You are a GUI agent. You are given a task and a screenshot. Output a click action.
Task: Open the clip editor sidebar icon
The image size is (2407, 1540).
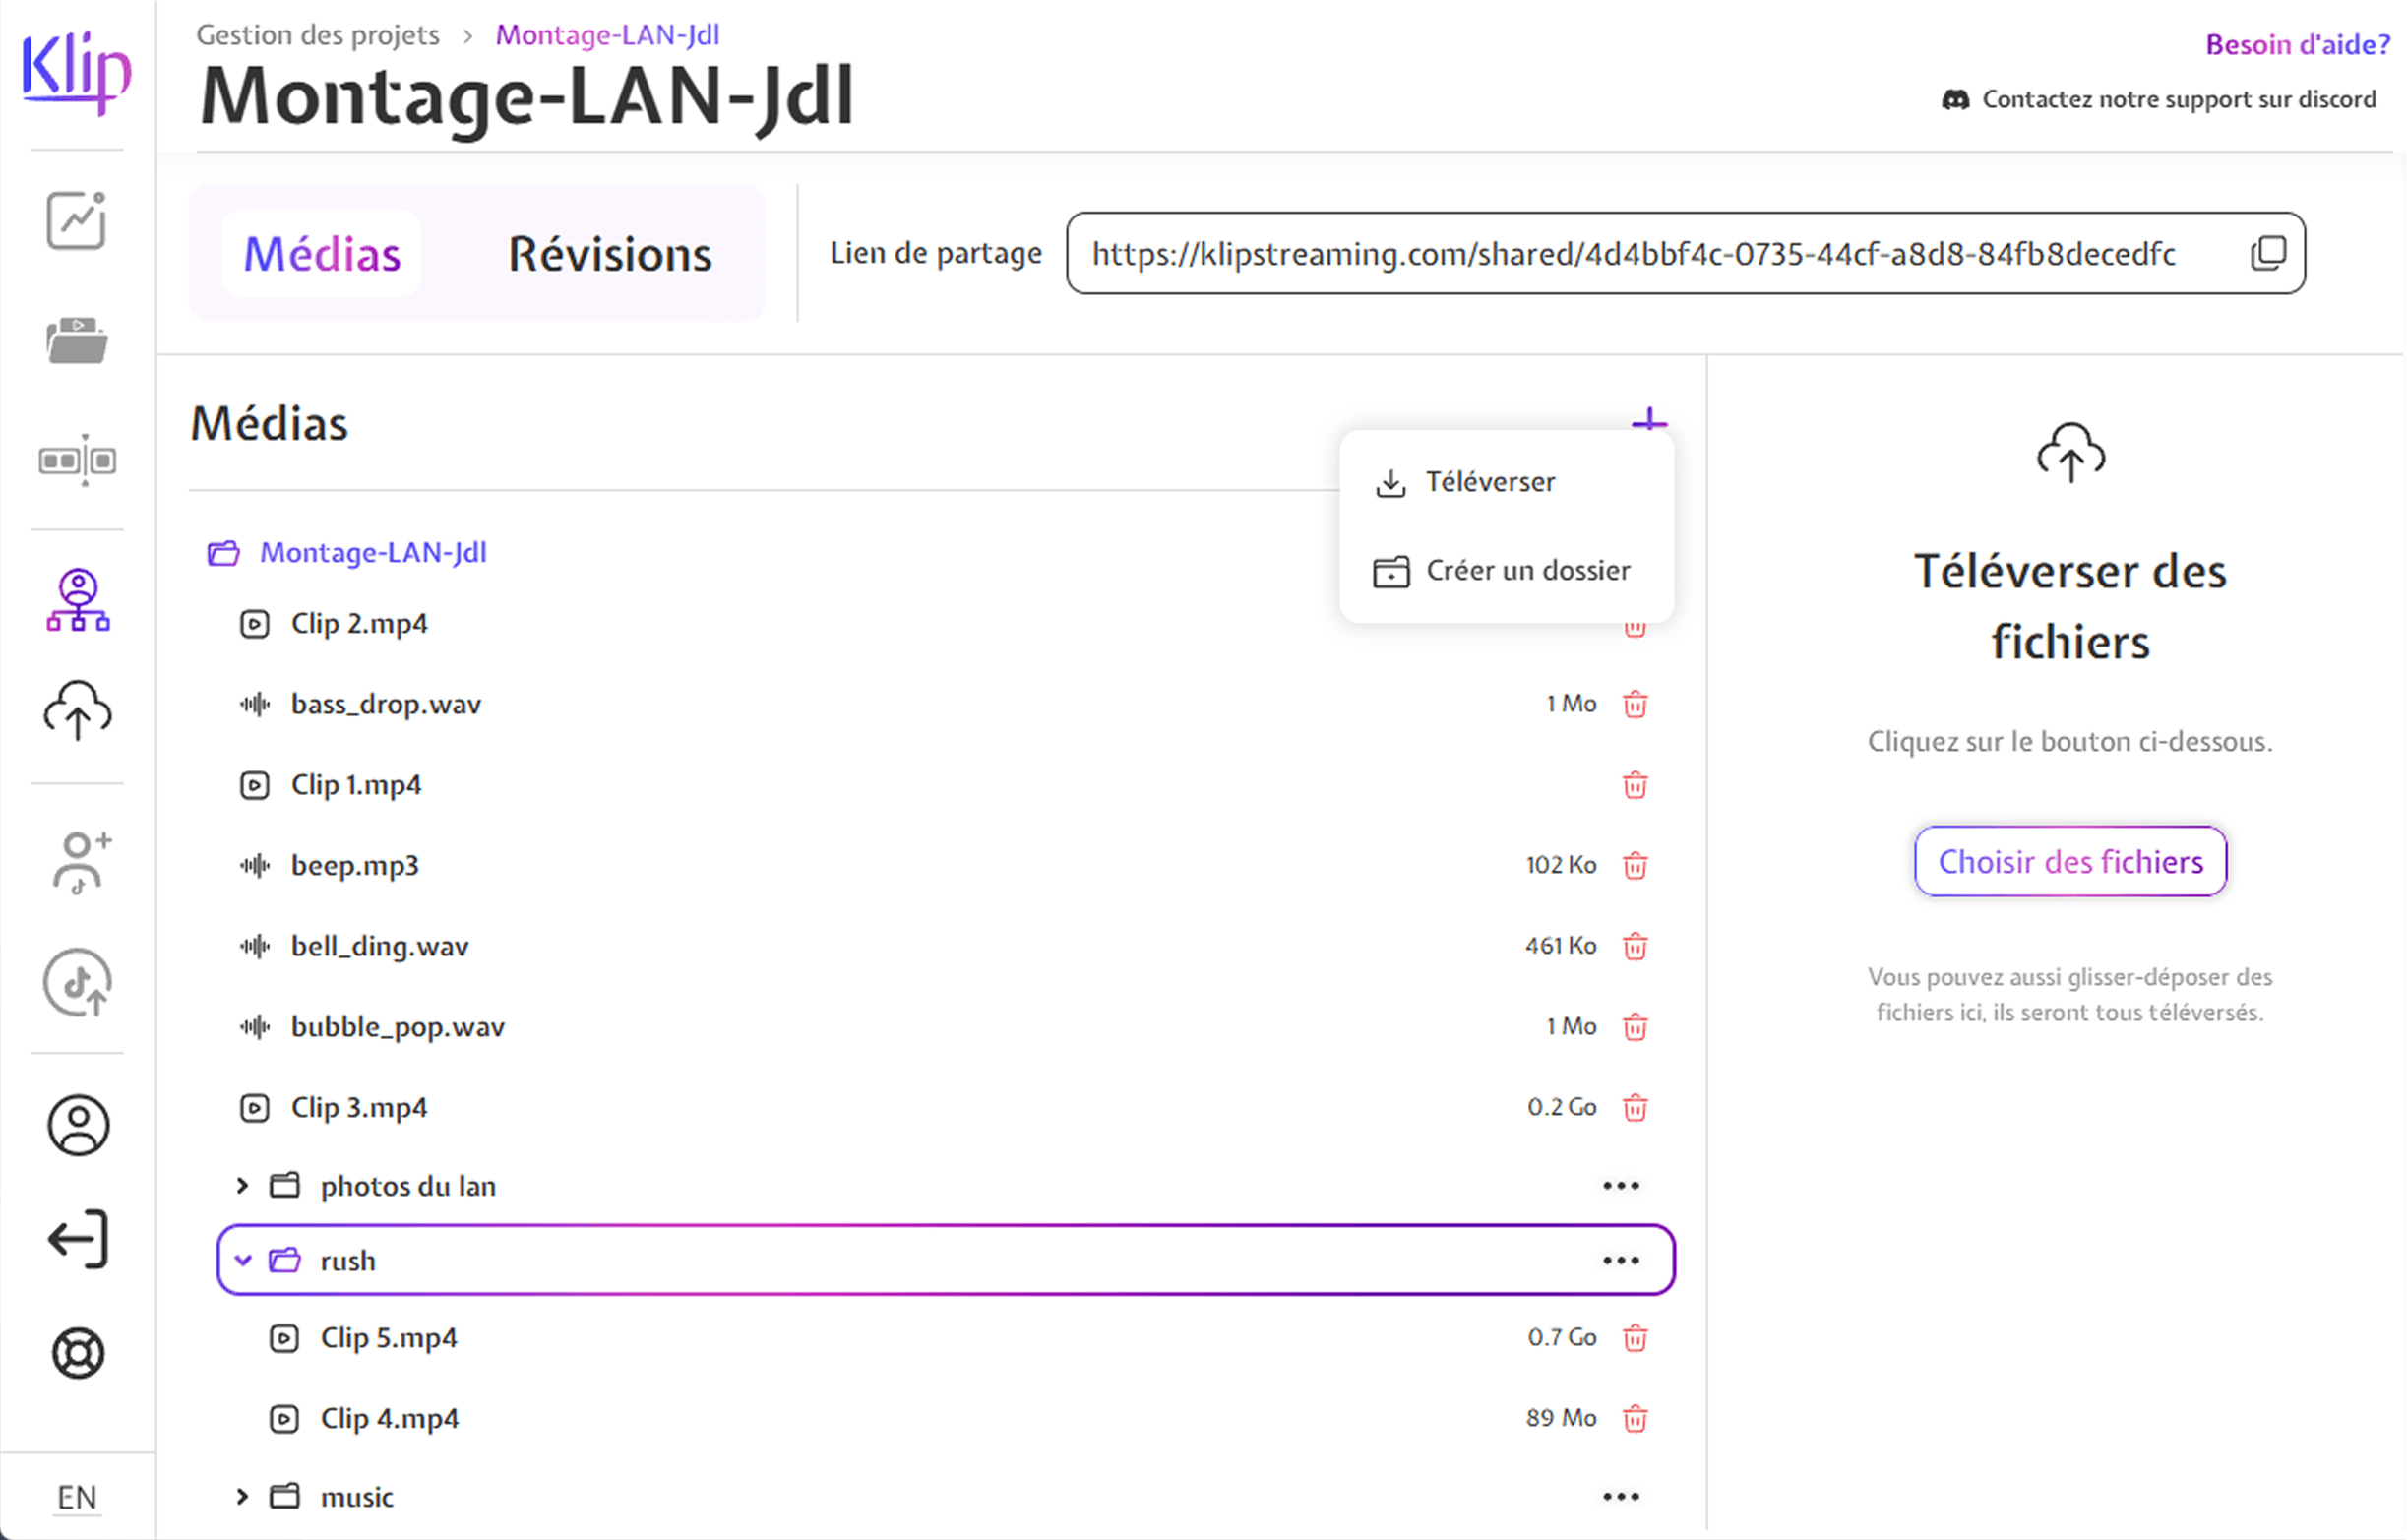click(x=77, y=461)
